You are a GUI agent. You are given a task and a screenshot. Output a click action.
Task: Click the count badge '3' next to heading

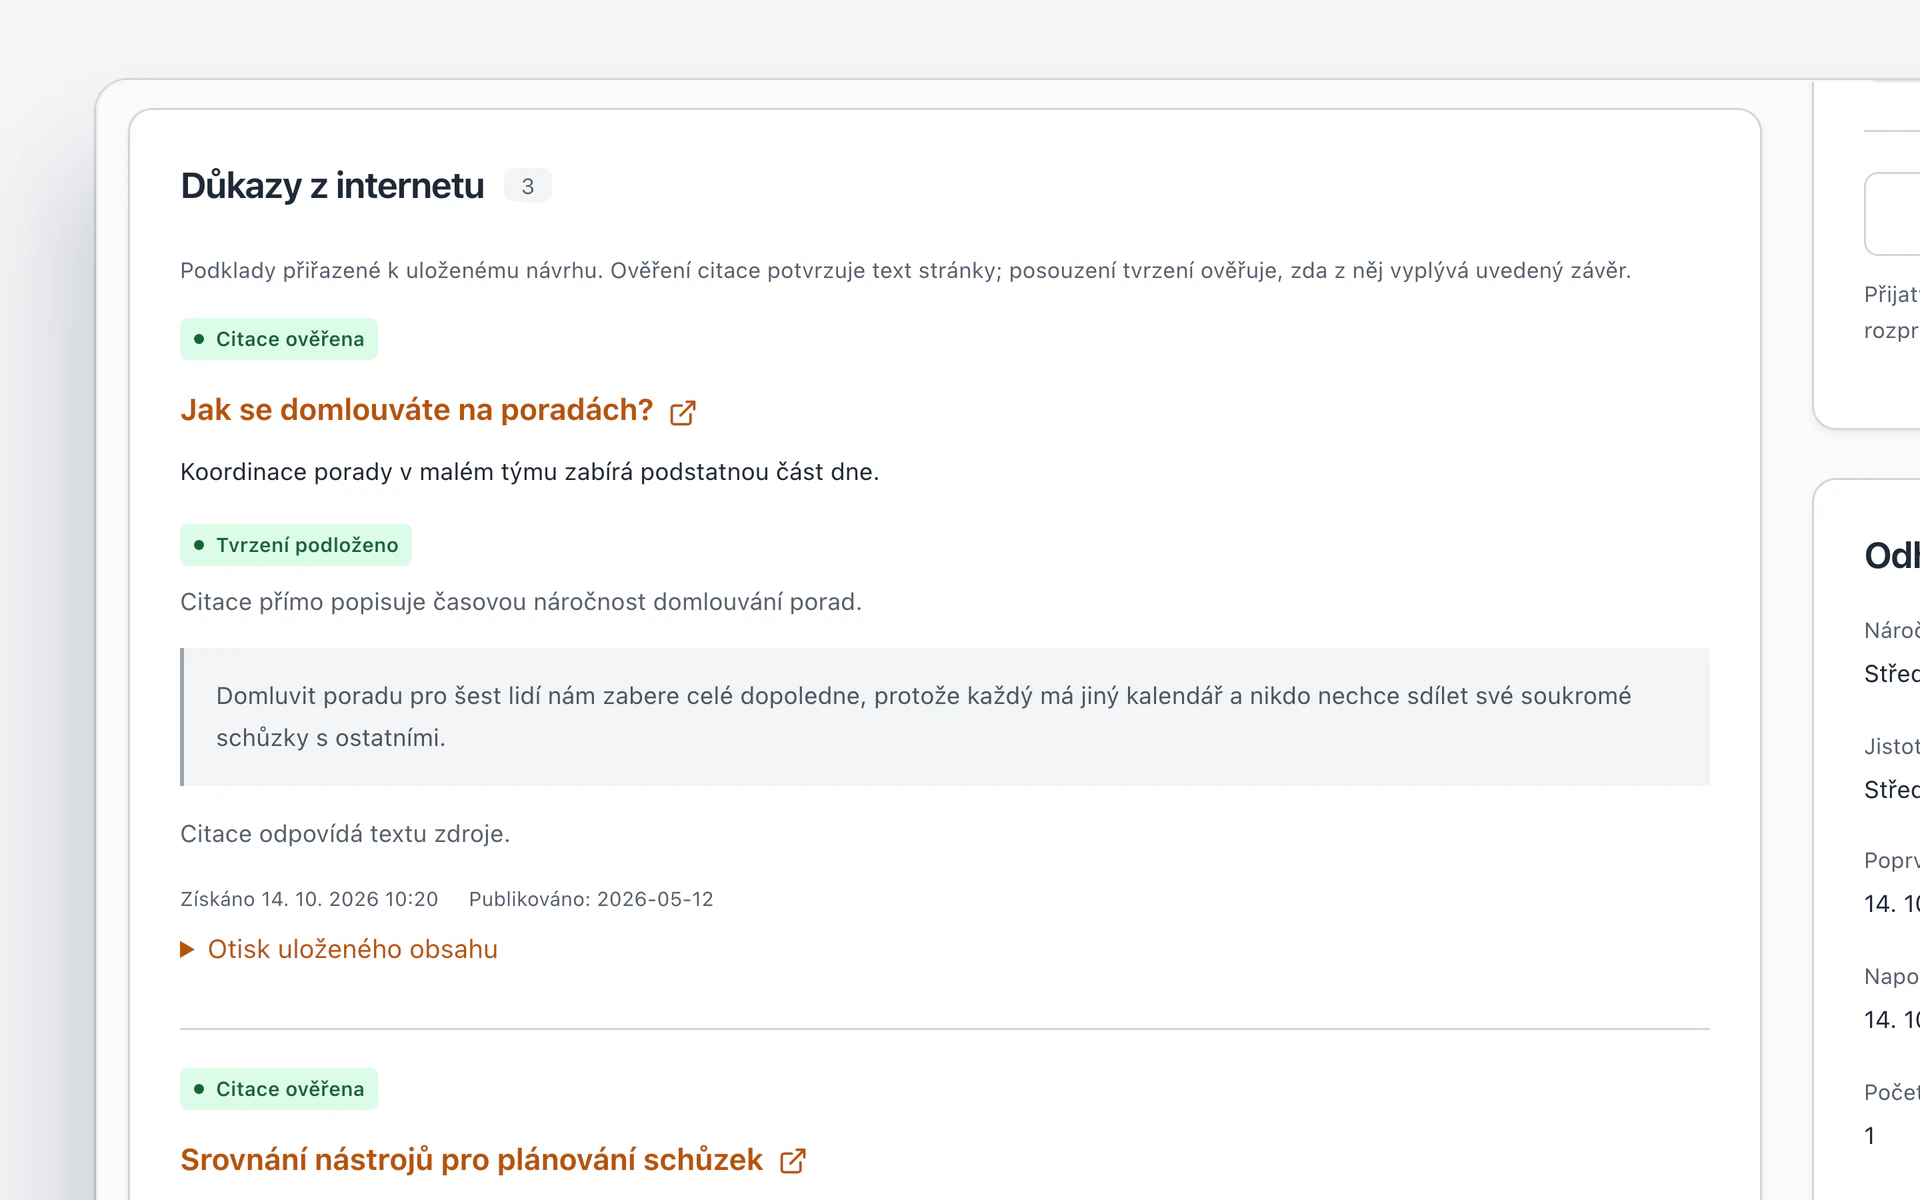tap(528, 186)
